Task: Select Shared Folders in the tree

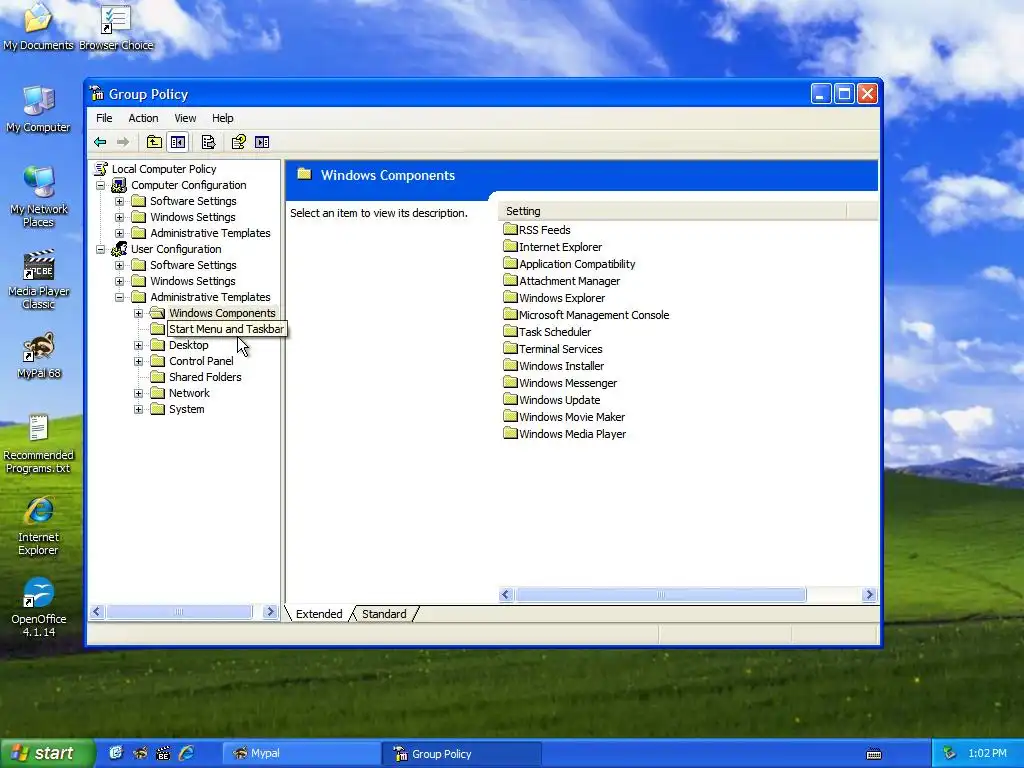Action: [x=205, y=377]
